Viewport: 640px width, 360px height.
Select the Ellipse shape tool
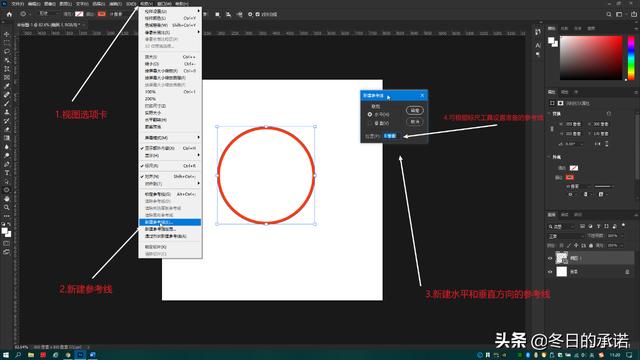click(7, 190)
